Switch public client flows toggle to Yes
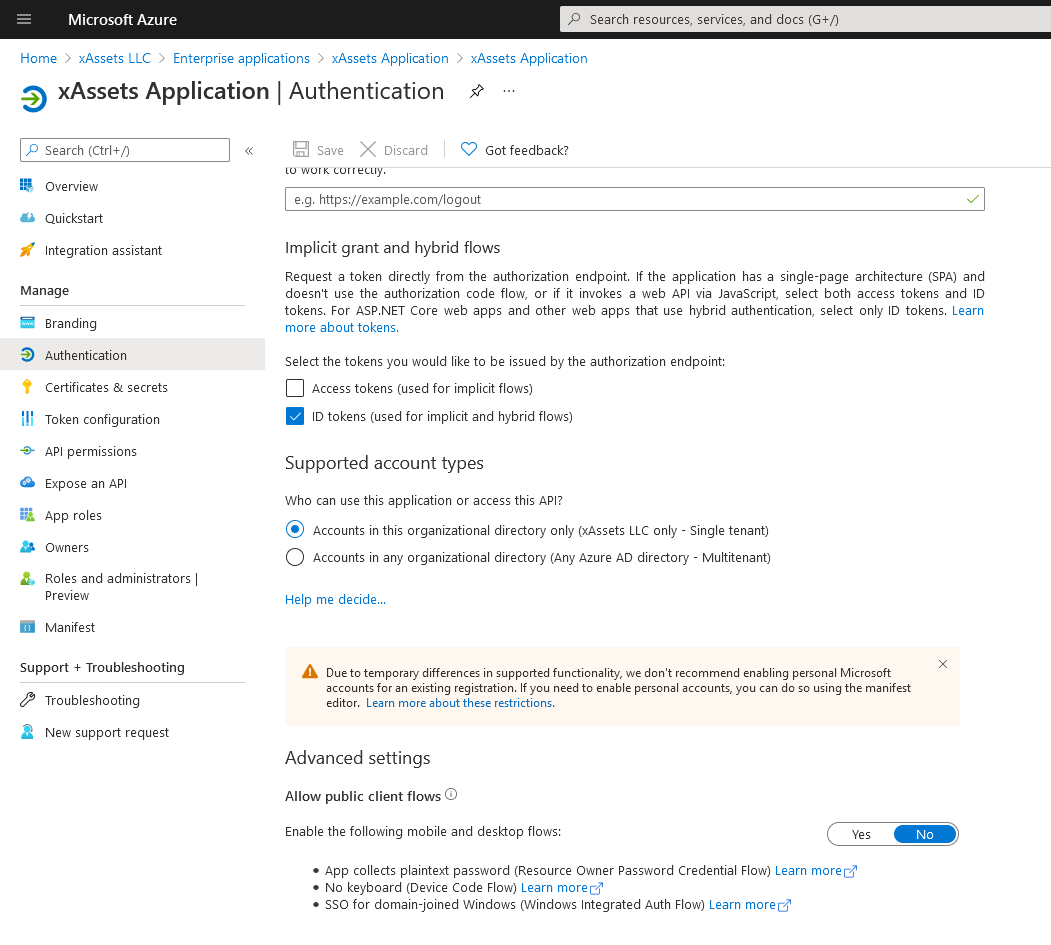Viewport: 1051px width, 945px height. click(x=861, y=834)
